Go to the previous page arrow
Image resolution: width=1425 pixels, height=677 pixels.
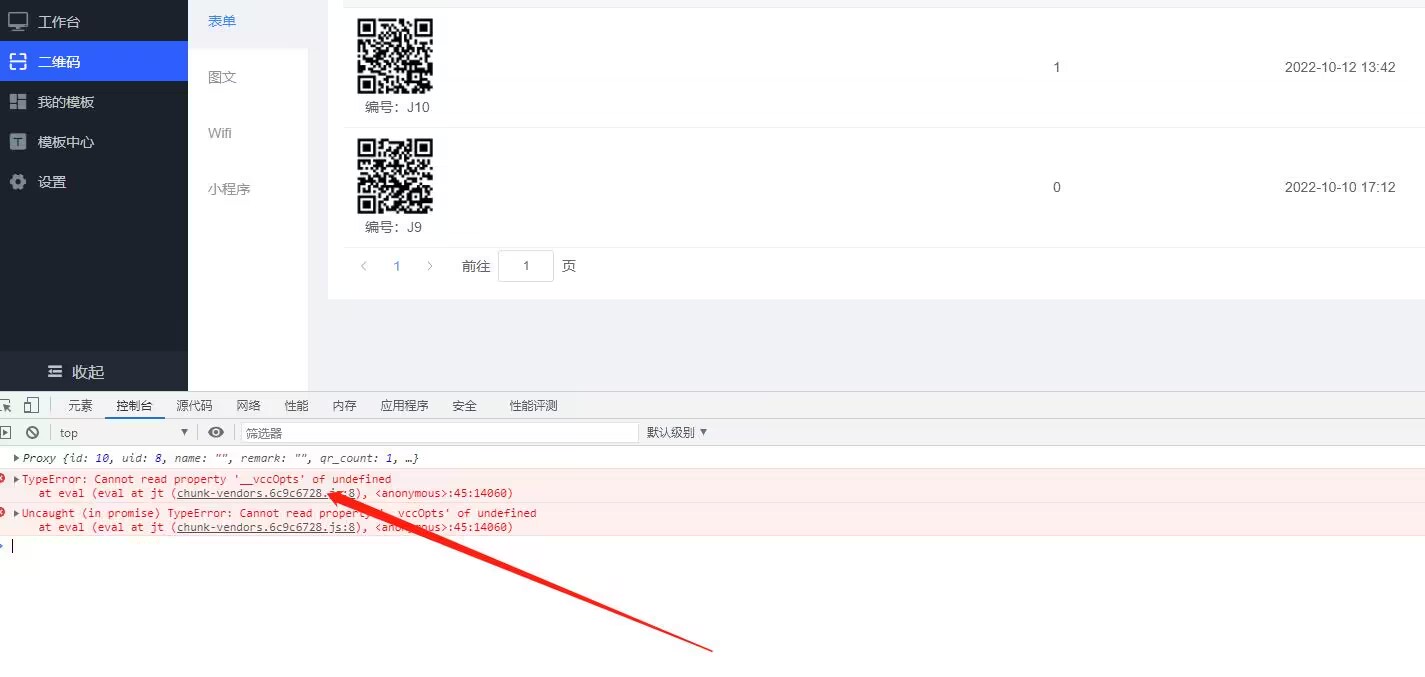click(x=364, y=266)
